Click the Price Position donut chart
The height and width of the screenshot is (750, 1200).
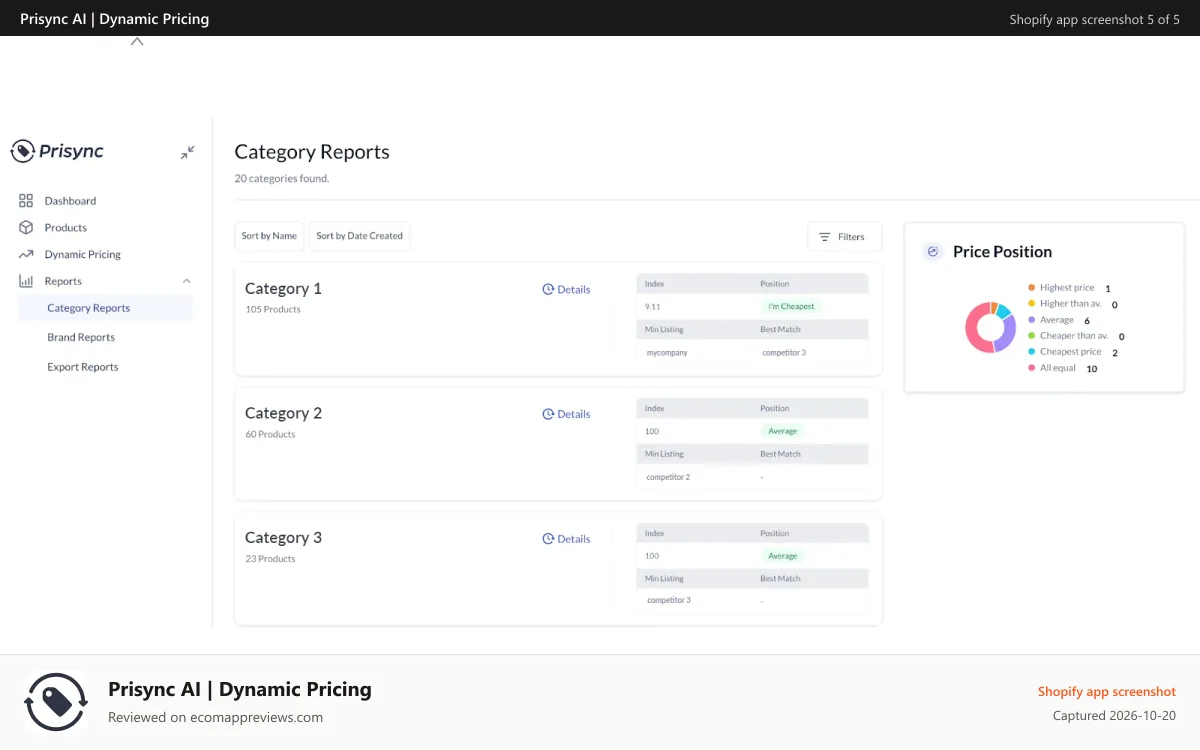991,327
